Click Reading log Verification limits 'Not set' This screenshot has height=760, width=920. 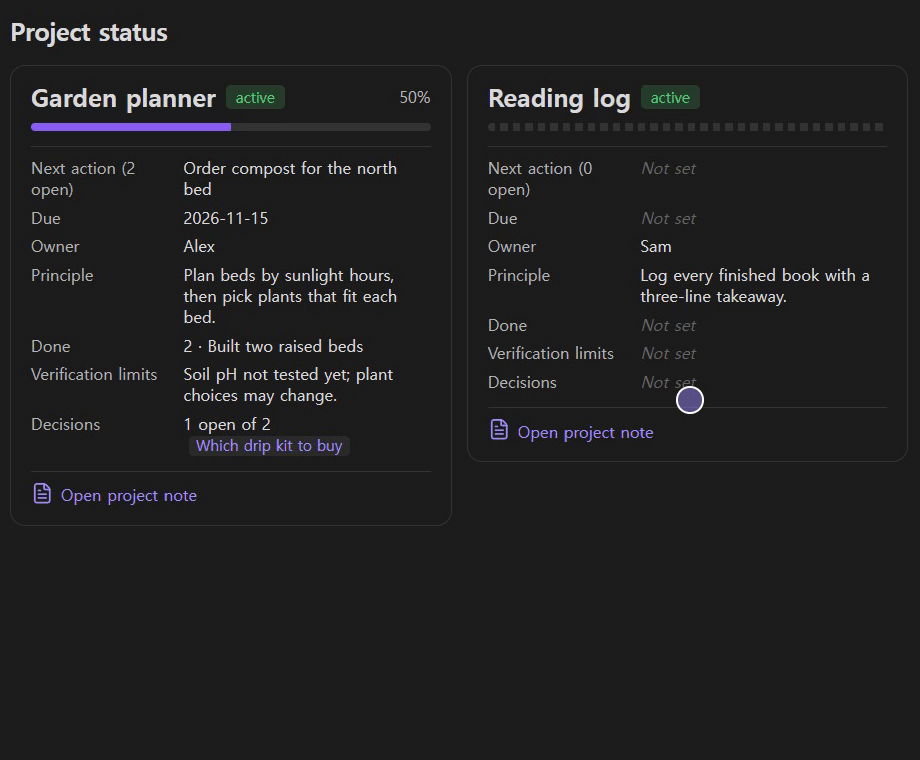click(668, 353)
